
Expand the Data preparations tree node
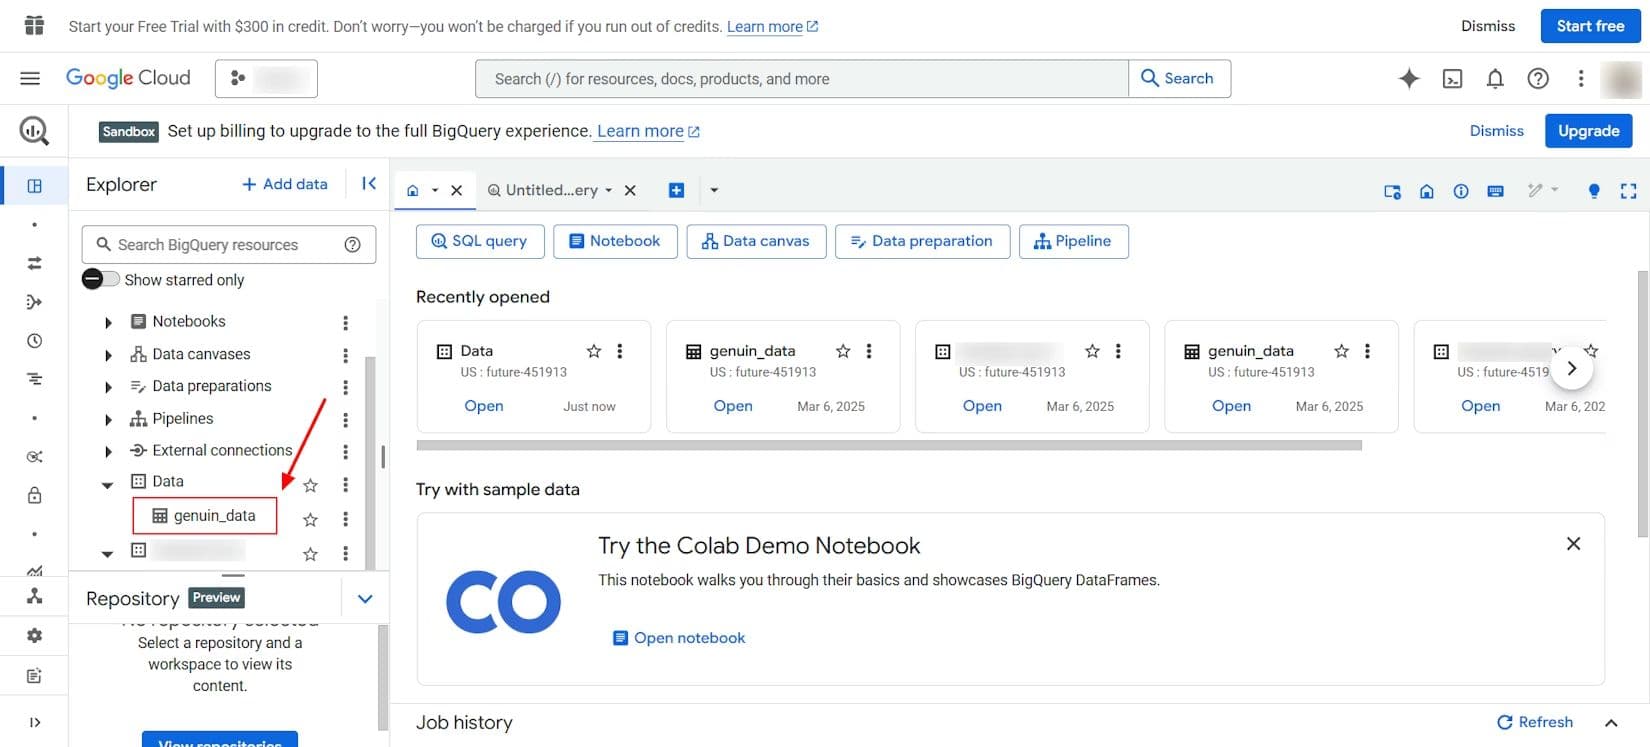pyautogui.click(x=108, y=387)
